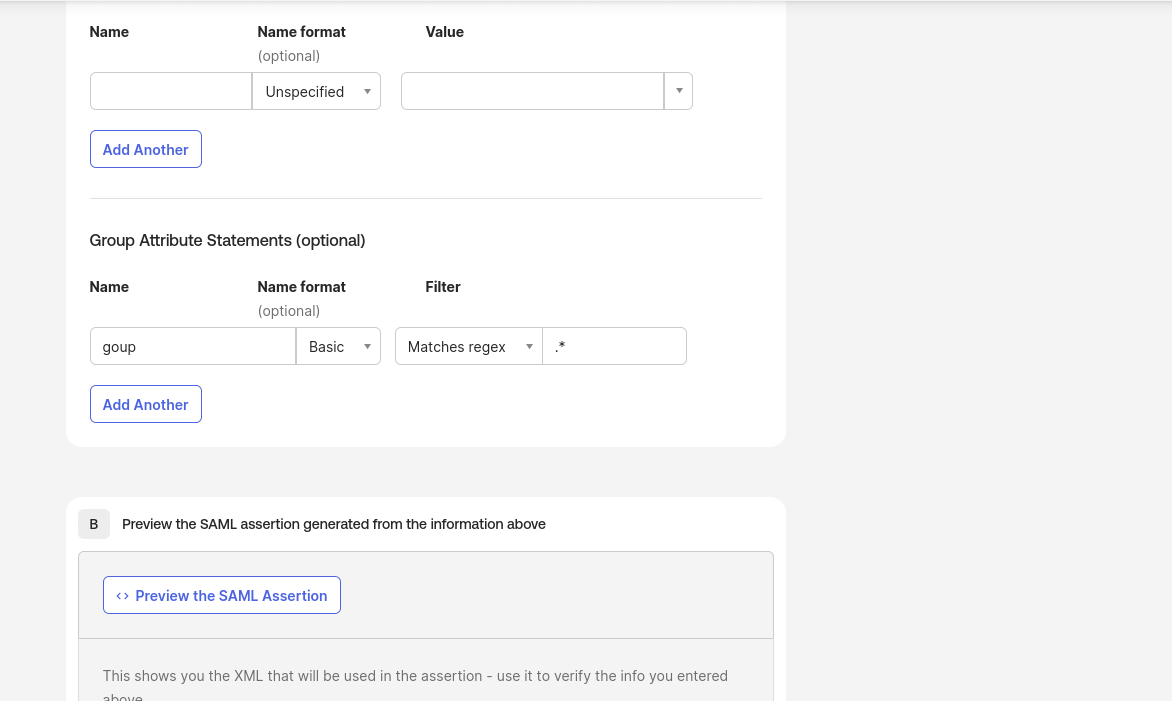Click the code icon inside the preview button
Image resolution: width=1172 pixels, height=701 pixels.
click(x=122, y=595)
